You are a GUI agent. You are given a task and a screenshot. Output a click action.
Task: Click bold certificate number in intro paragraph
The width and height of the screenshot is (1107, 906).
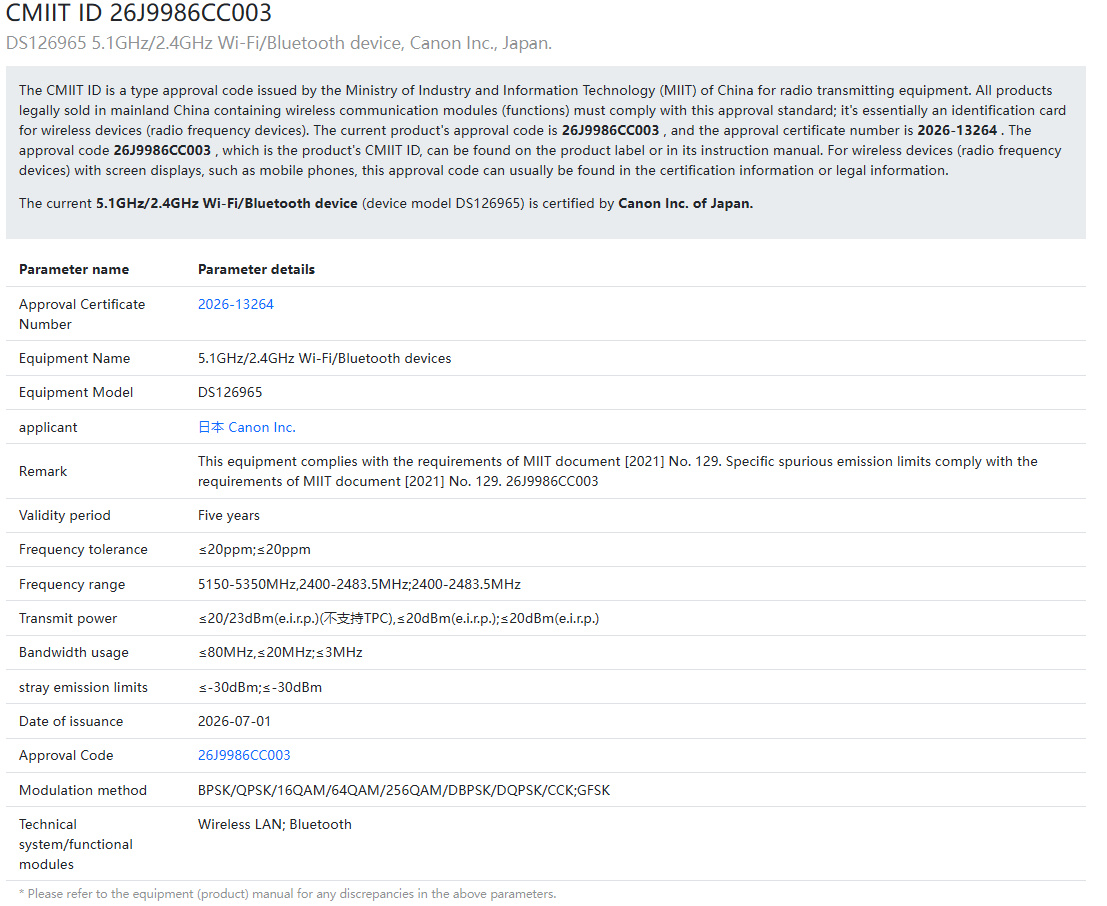tap(957, 131)
